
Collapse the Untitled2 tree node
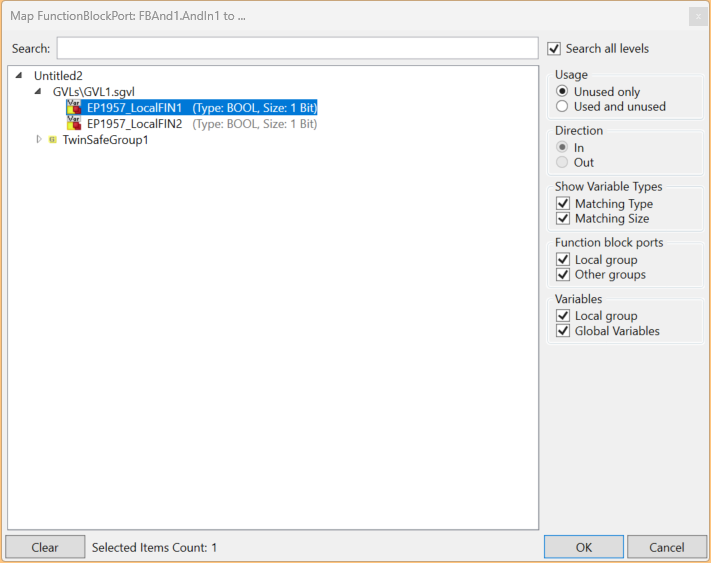[19, 75]
